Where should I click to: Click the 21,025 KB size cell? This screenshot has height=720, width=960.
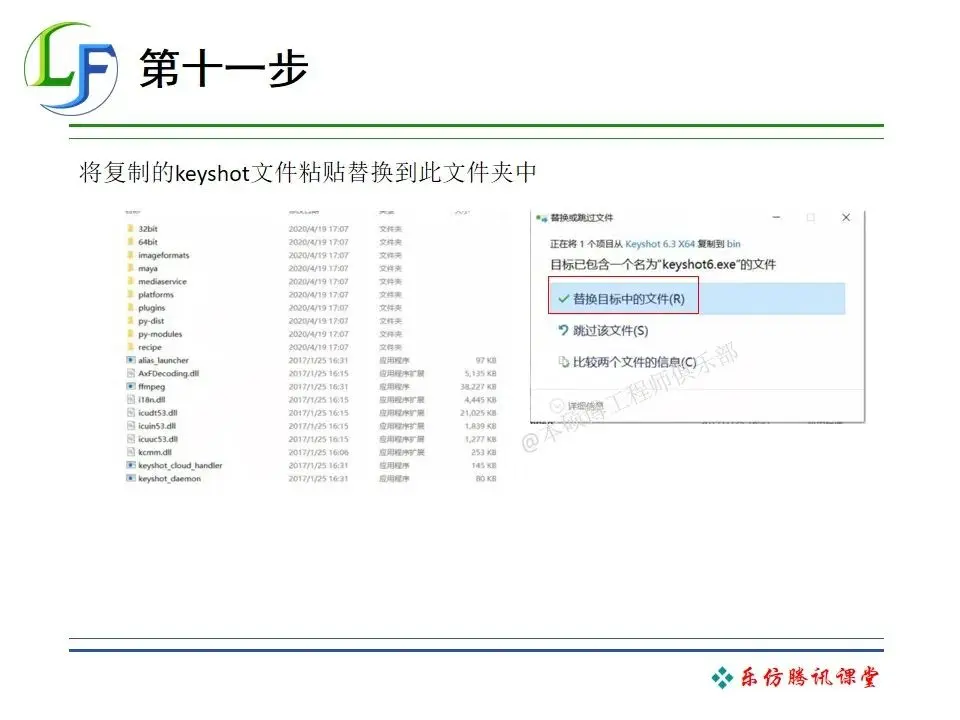point(478,413)
